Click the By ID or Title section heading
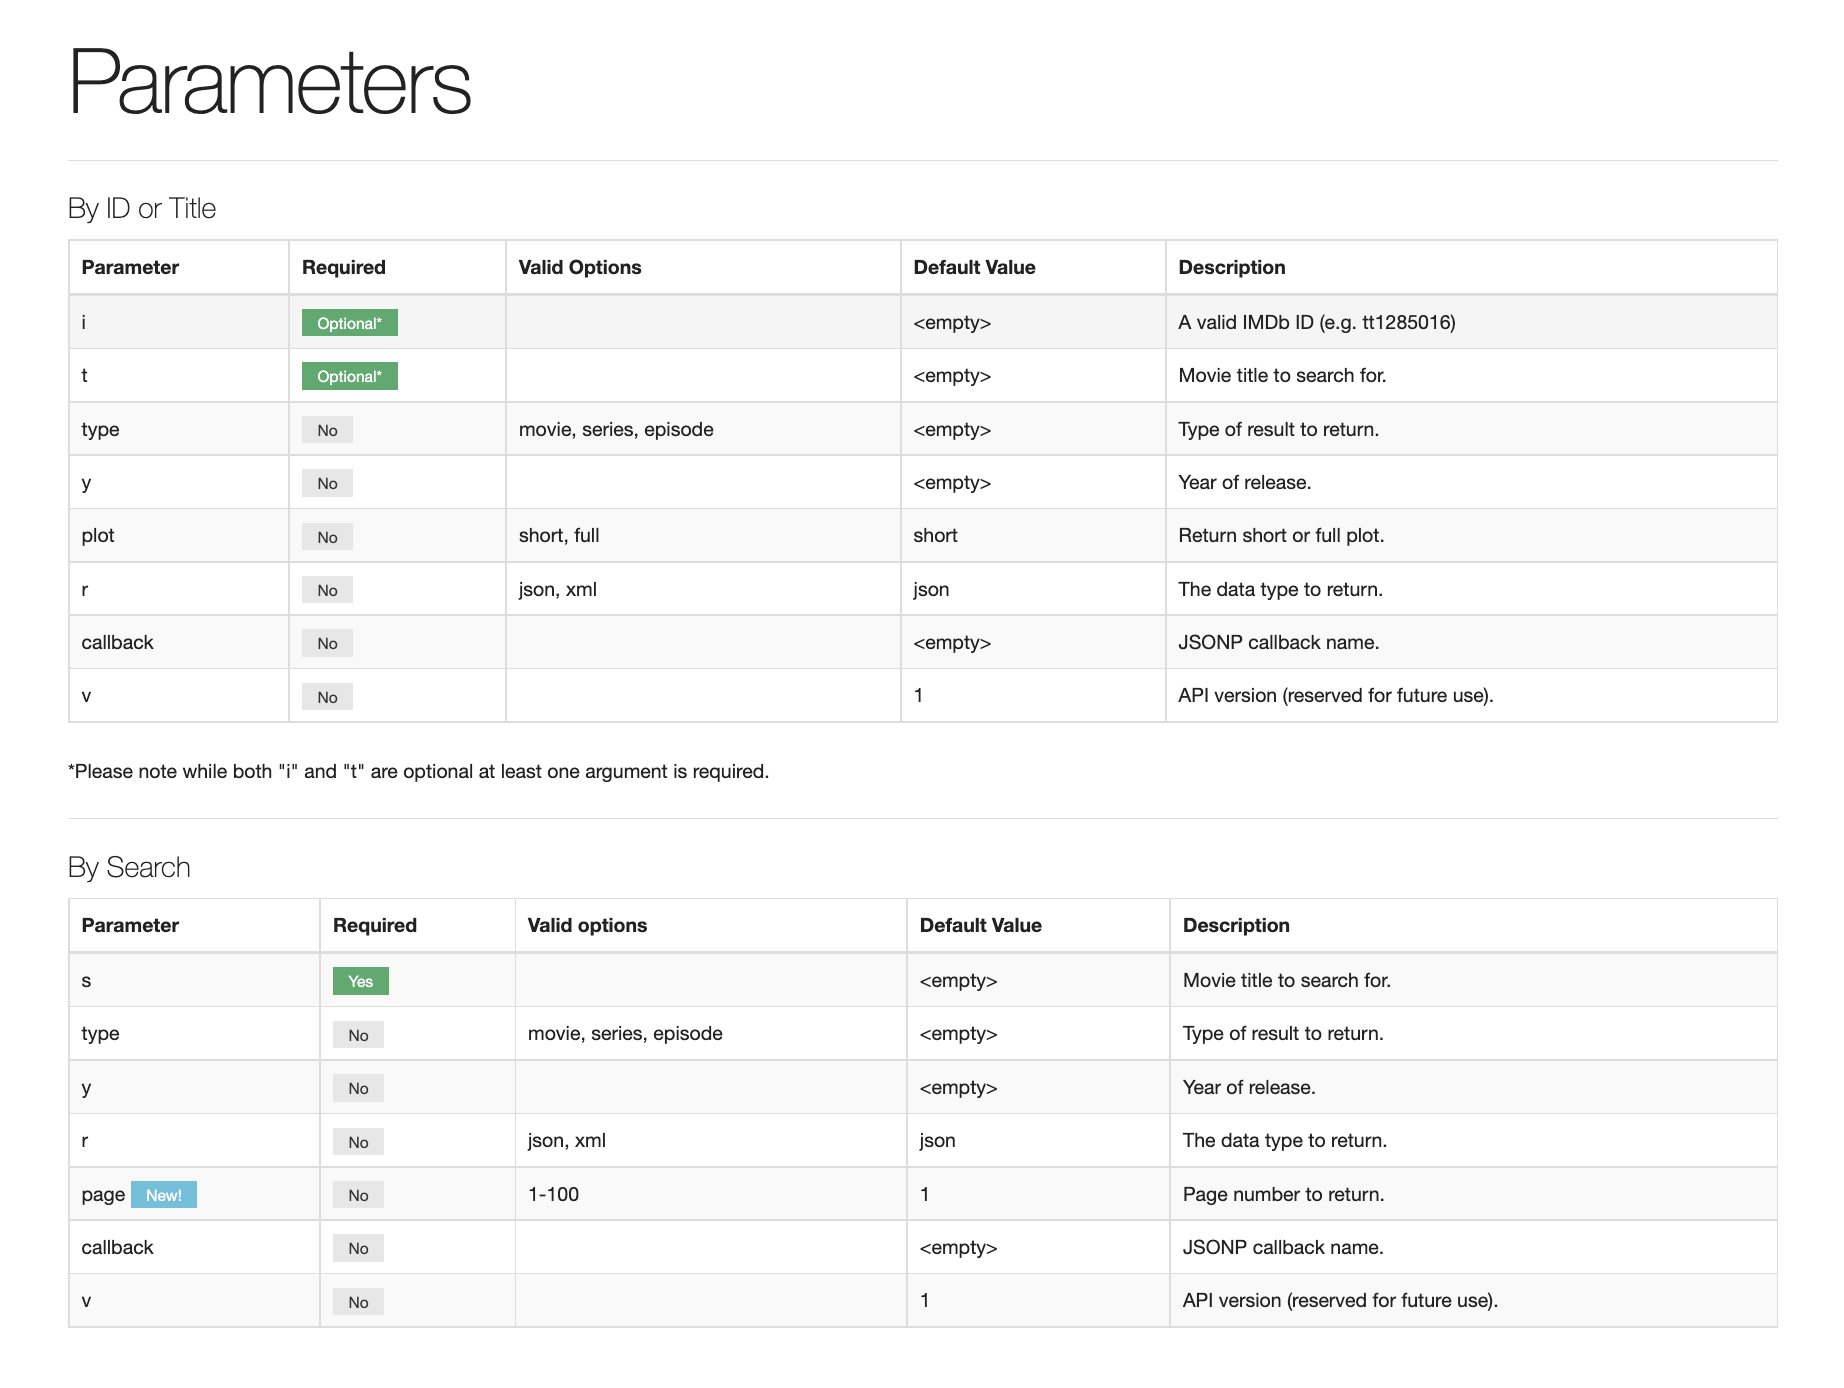 pyautogui.click(x=142, y=208)
